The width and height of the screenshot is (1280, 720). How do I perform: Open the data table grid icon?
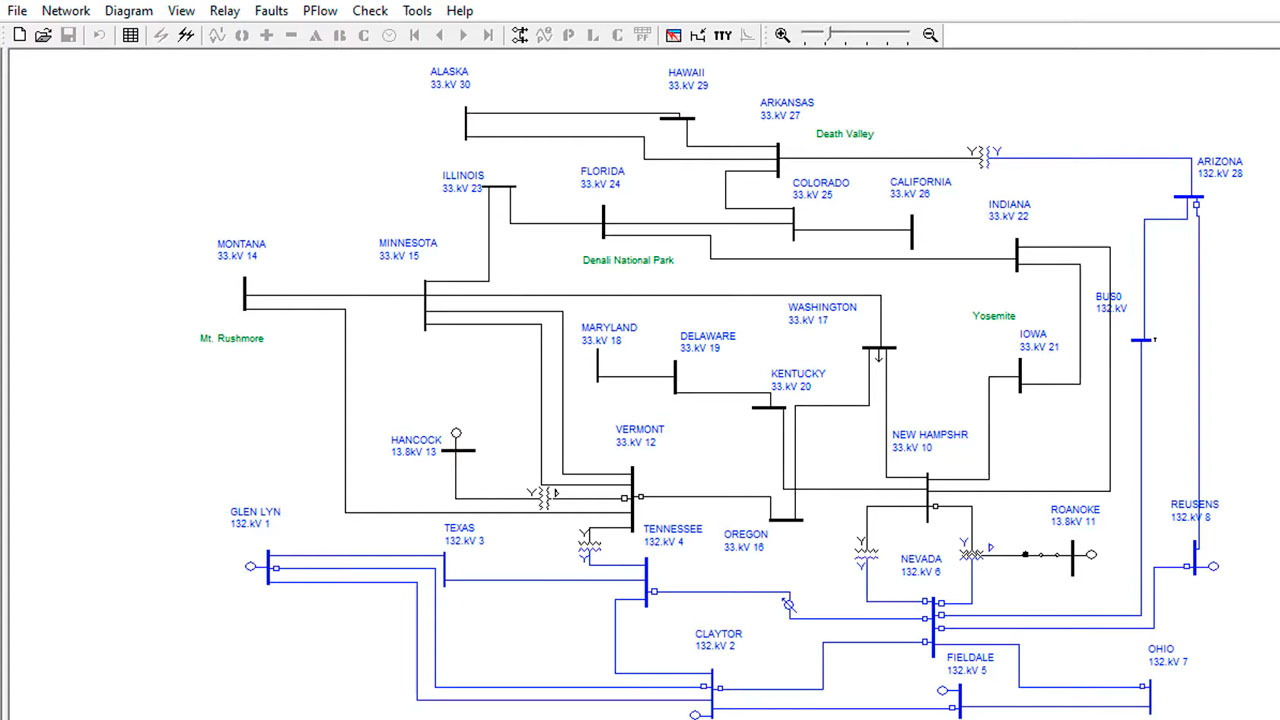(x=130, y=35)
